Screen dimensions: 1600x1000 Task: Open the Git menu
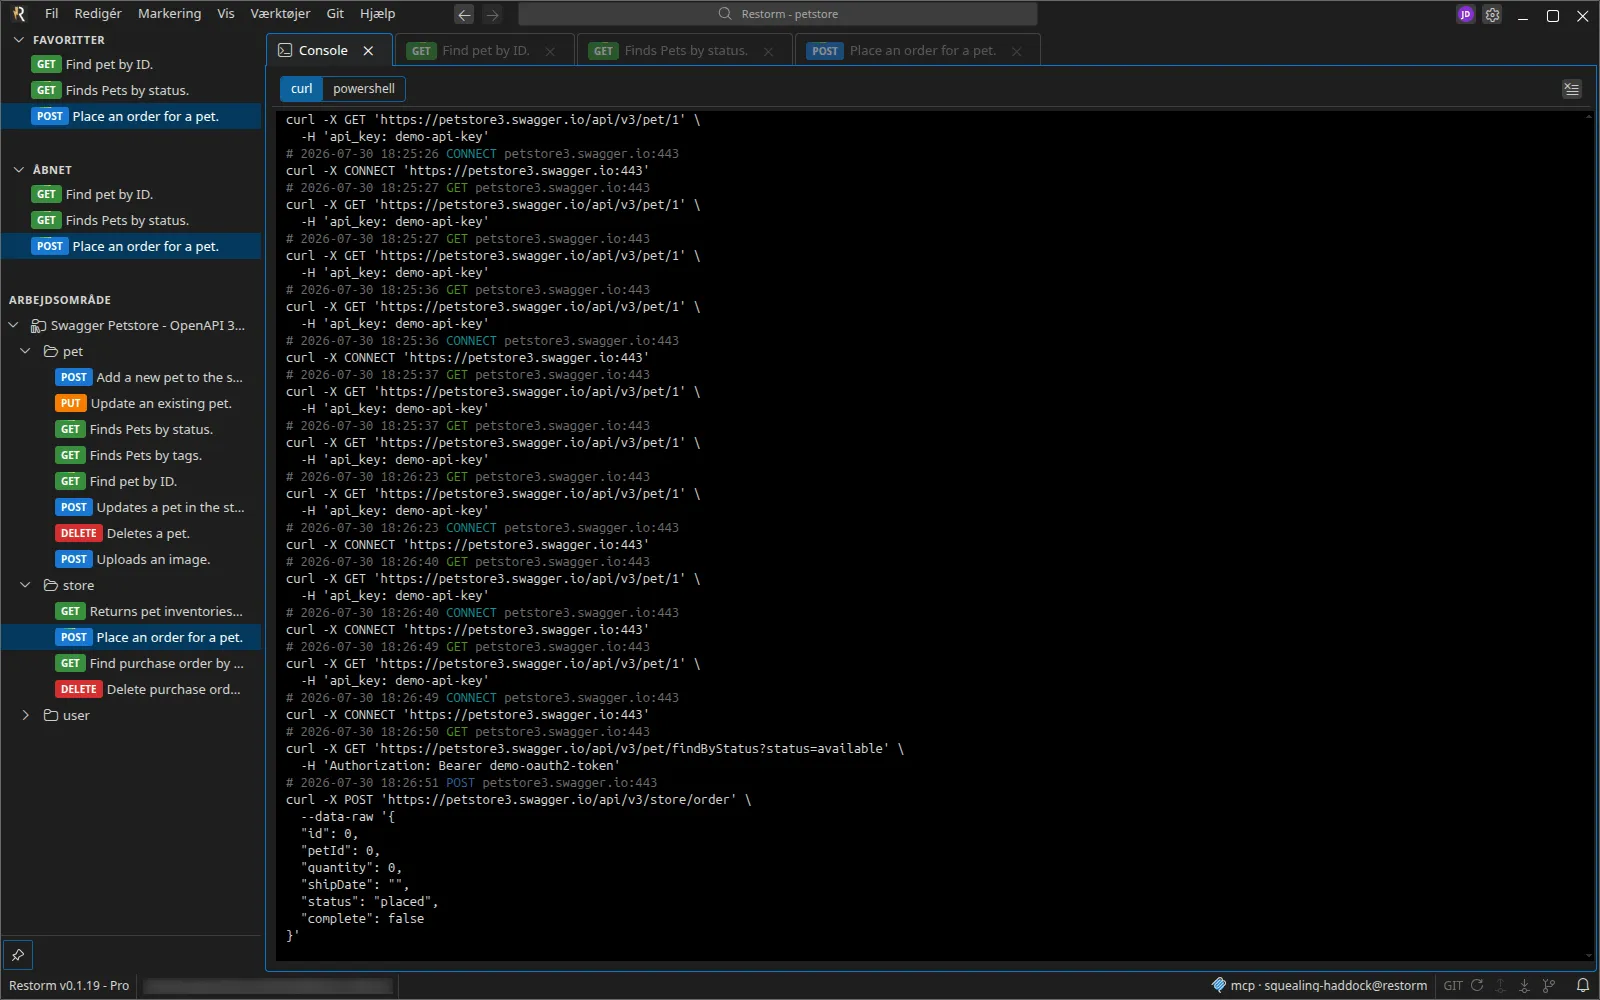click(x=335, y=14)
